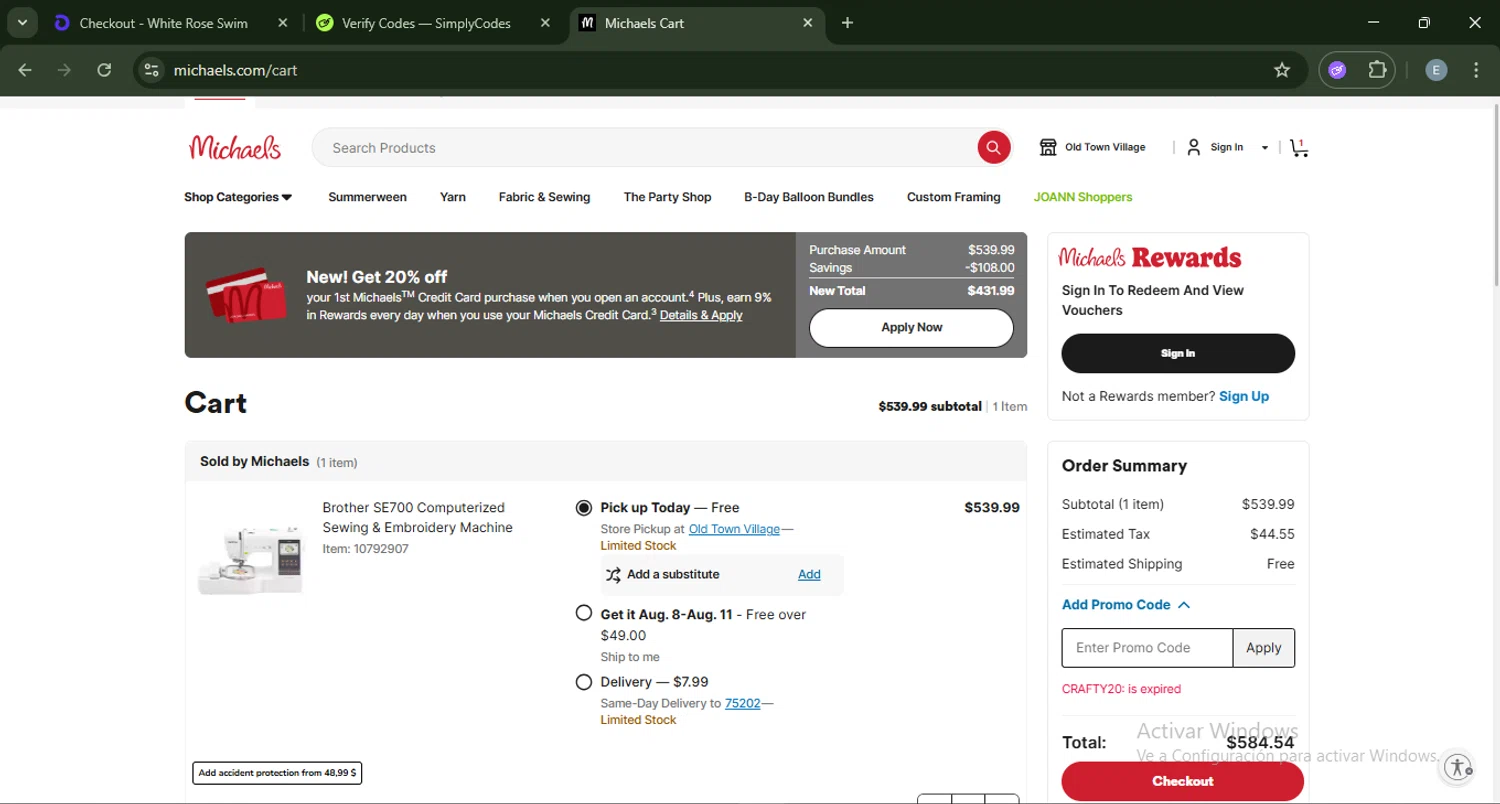Open Custom Framing category

[953, 197]
